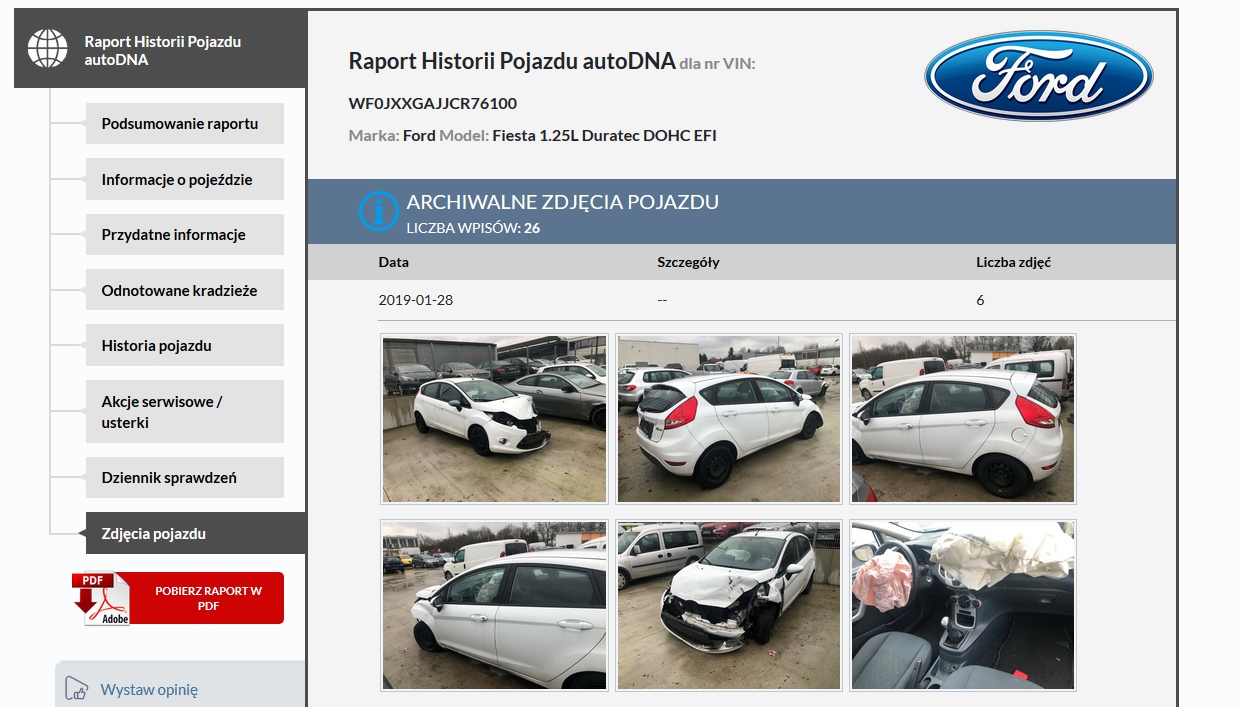Select Dziennik sprawdzeń menu item
Viewport: 1241px width, 707px height.
[184, 478]
